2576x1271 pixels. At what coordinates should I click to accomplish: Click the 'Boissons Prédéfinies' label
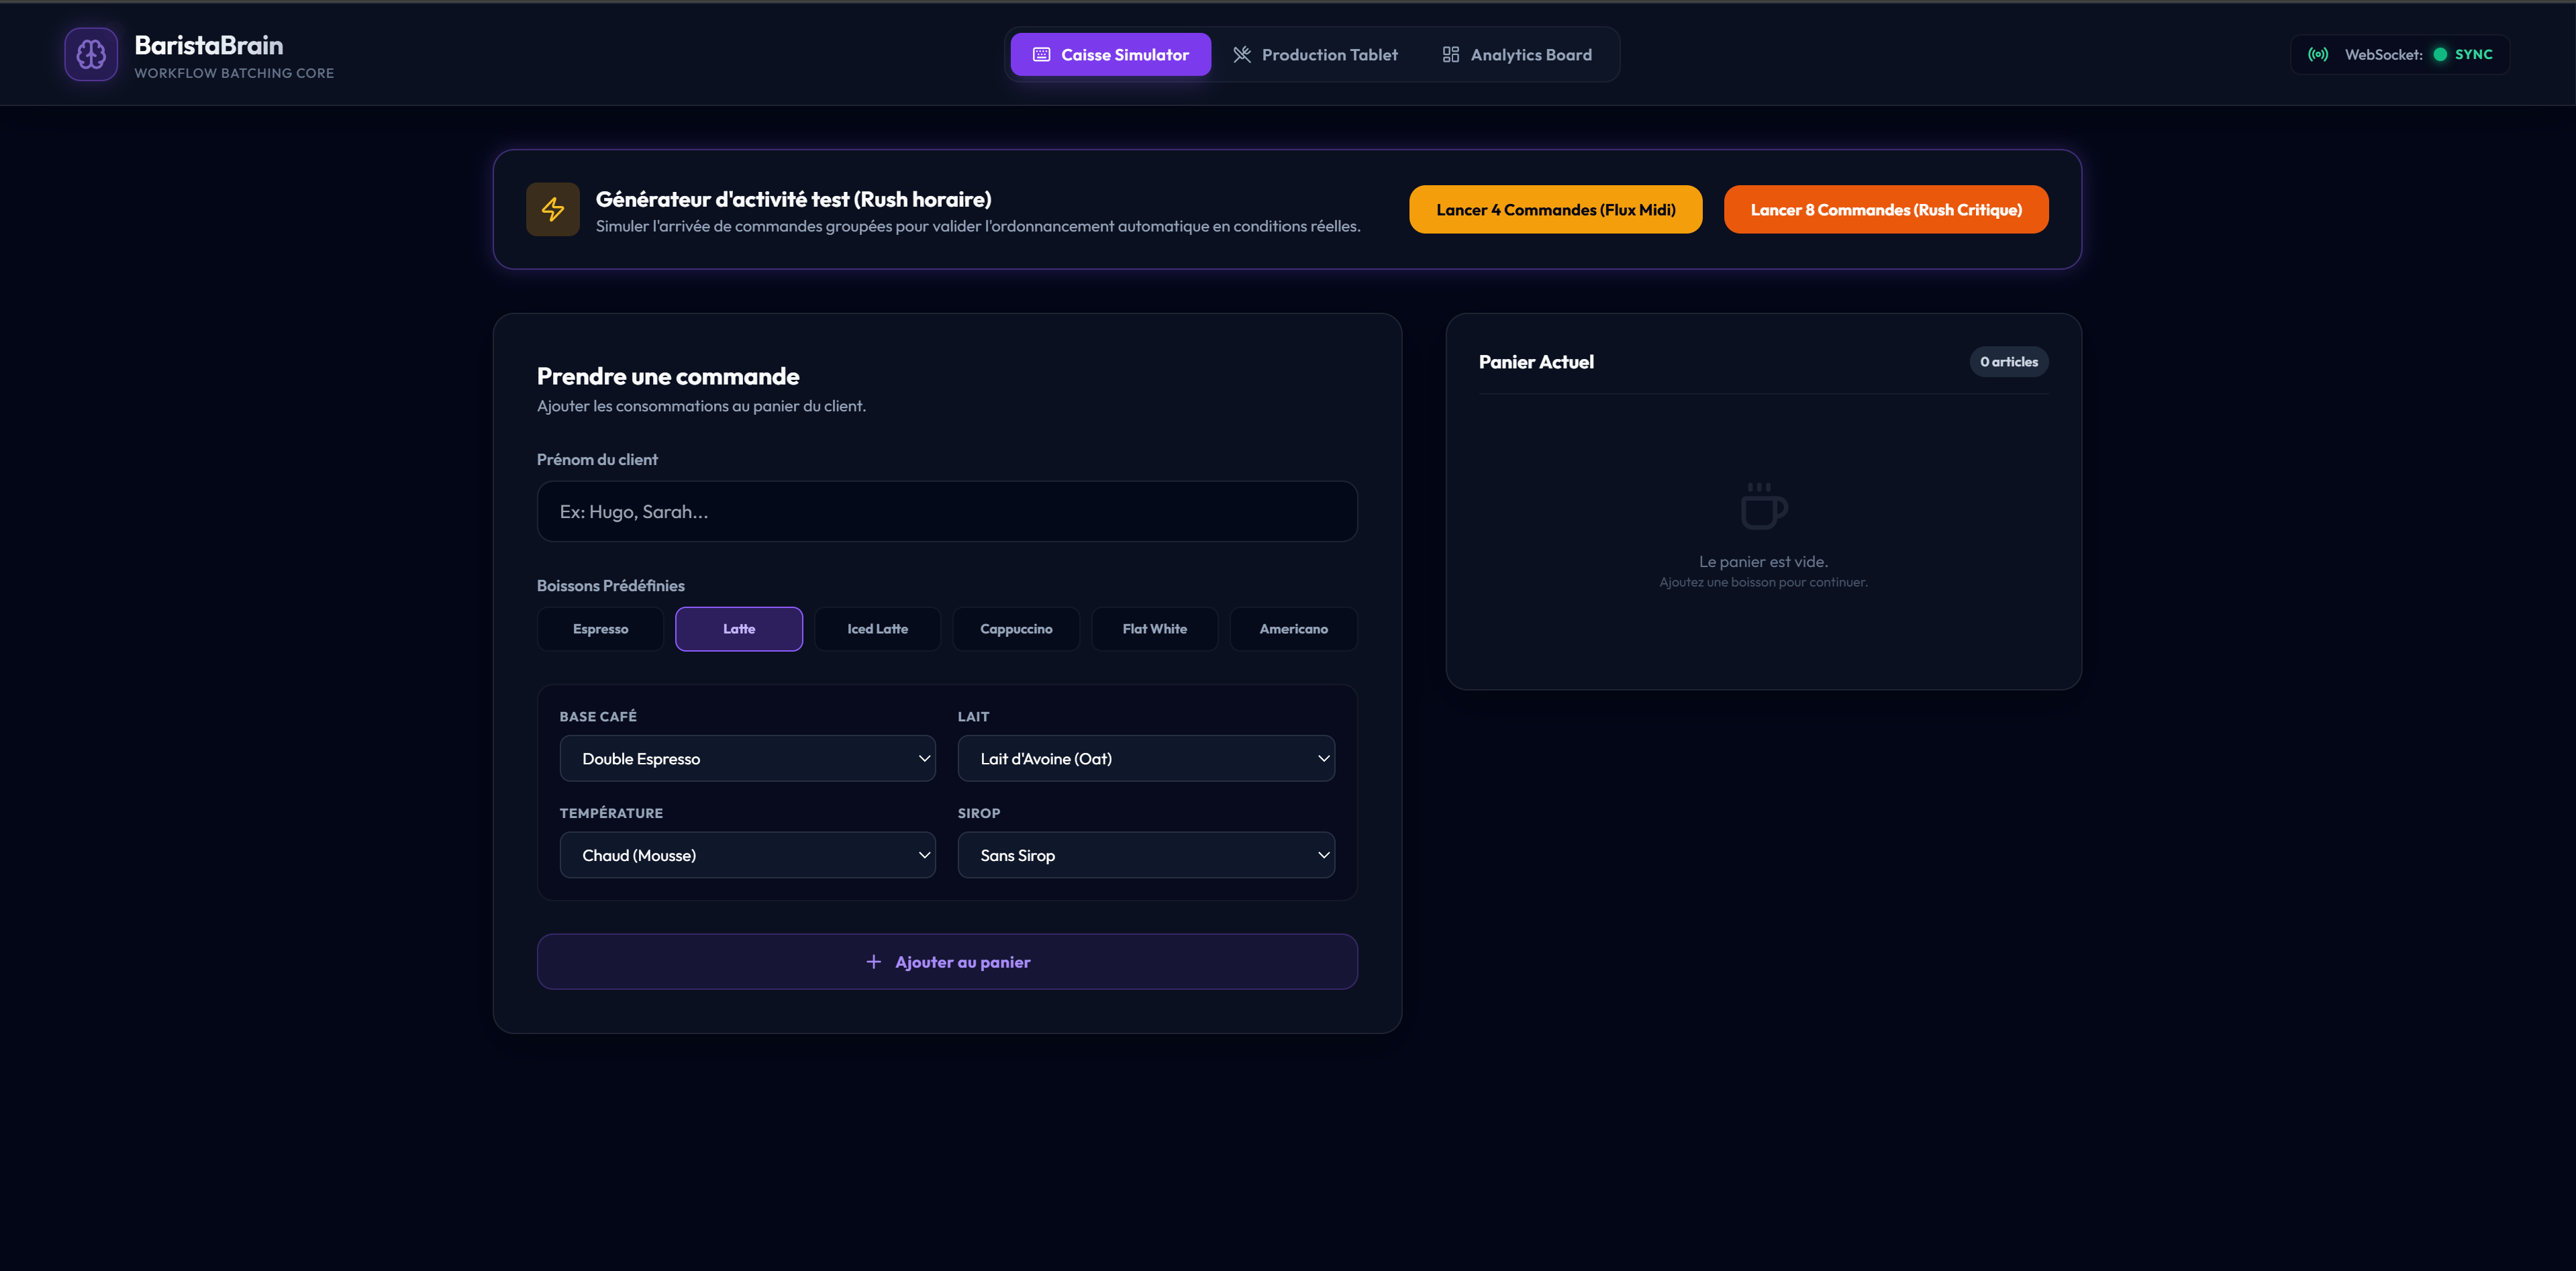tap(611, 586)
